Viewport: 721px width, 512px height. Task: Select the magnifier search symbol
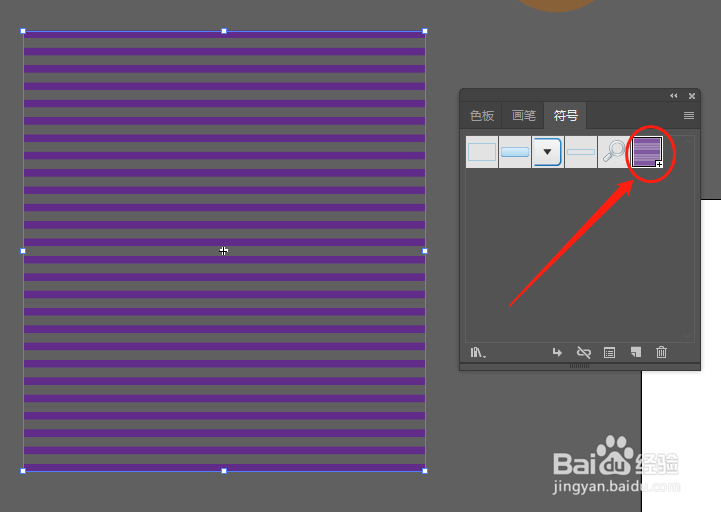(x=614, y=152)
